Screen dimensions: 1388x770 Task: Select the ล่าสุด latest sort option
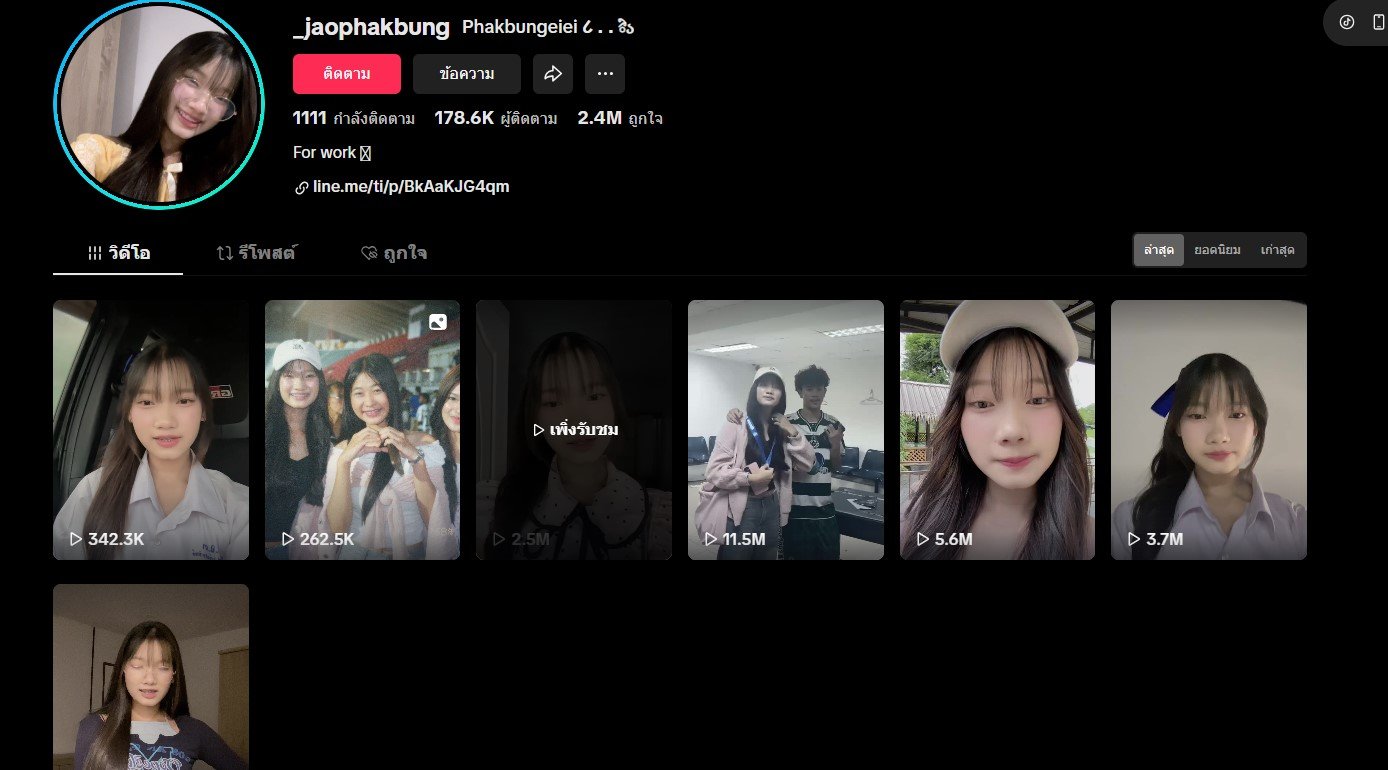(1158, 250)
